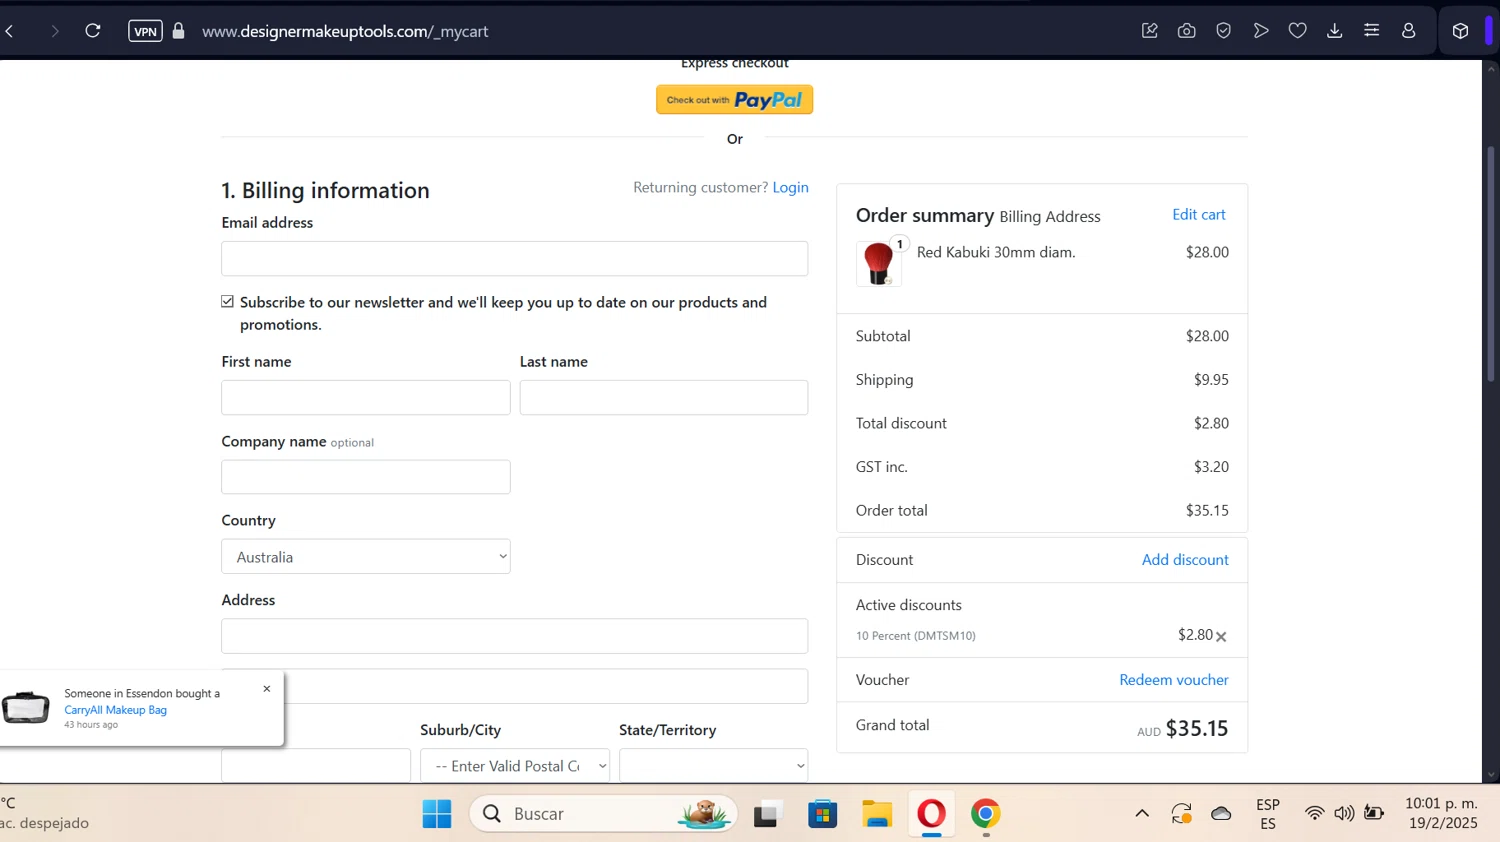Screen dimensions: 1500x842
Task: Click the Redeem voucher link
Action: click(1174, 680)
